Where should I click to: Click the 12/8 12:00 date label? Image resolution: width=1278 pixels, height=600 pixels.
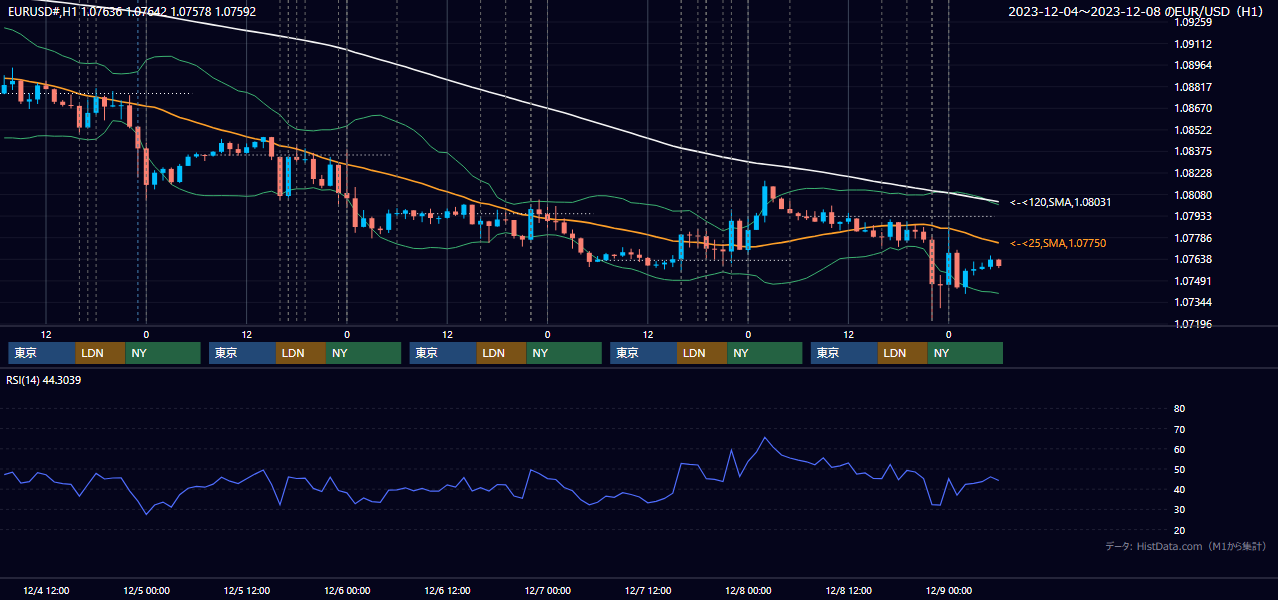click(x=848, y=591)
